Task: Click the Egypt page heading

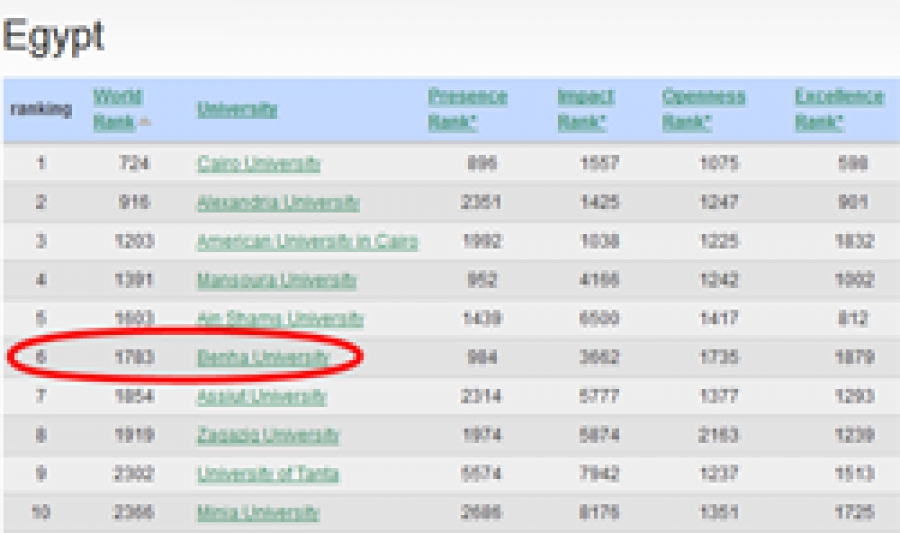Action: (x=53, y=37)
